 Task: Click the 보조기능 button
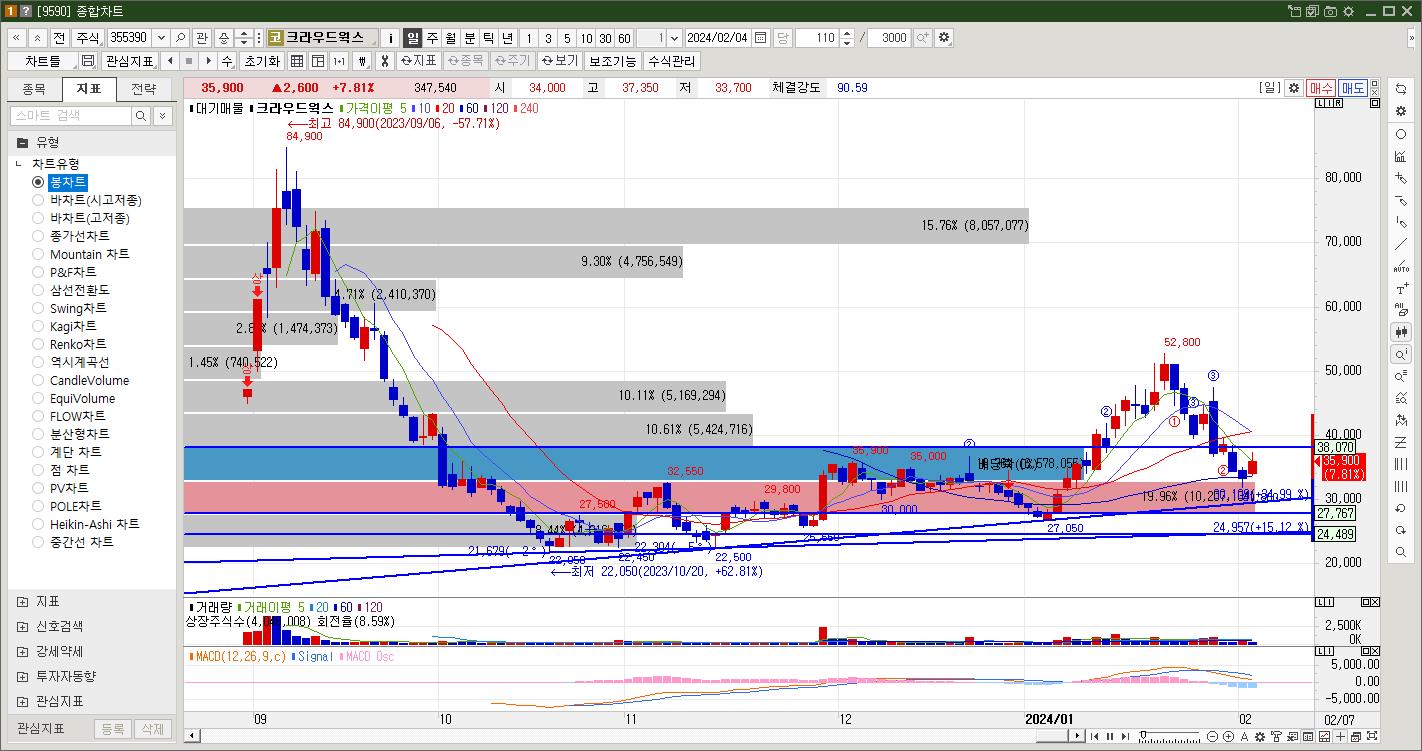612,61
